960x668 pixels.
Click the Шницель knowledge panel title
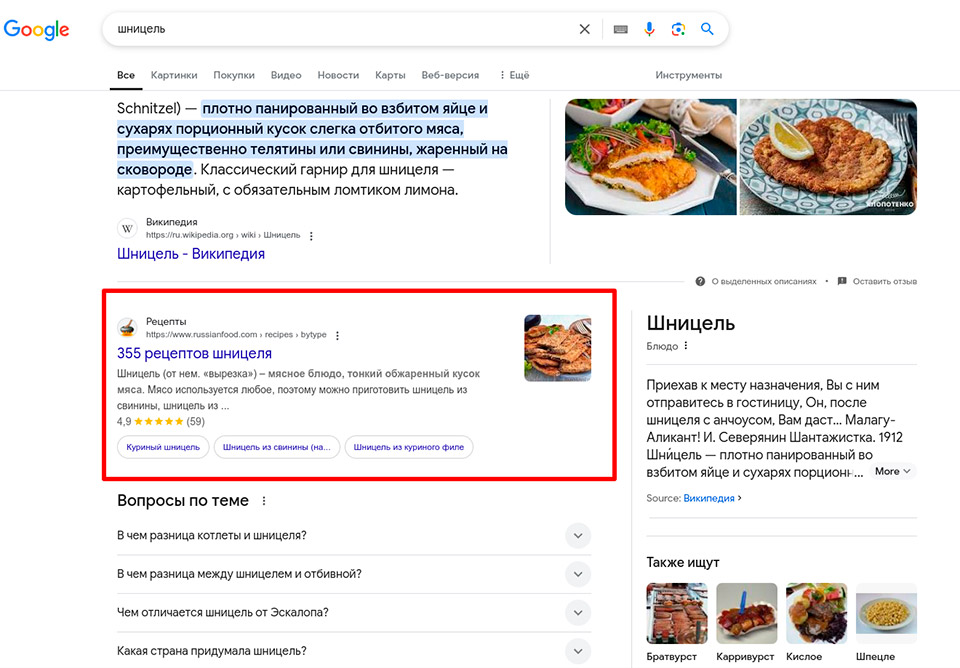691,323
